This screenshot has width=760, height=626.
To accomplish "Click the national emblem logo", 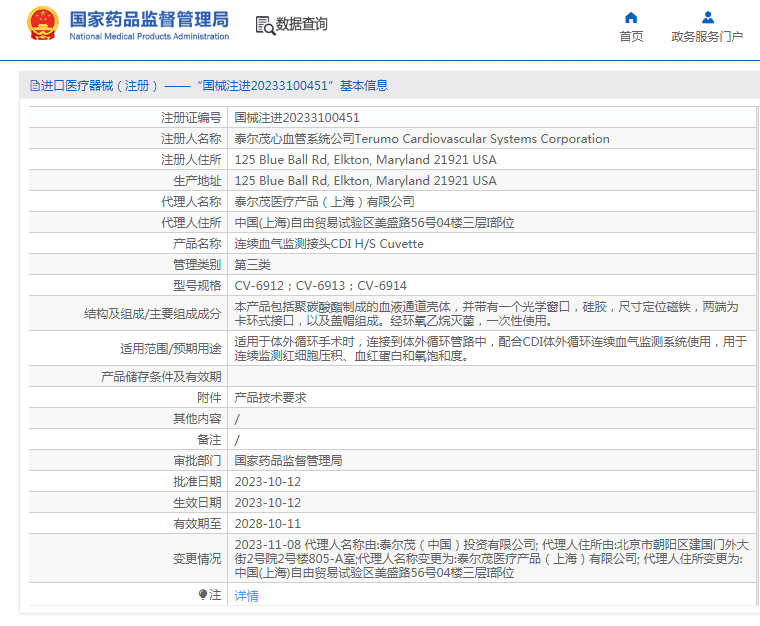I will tap(43, 23).
